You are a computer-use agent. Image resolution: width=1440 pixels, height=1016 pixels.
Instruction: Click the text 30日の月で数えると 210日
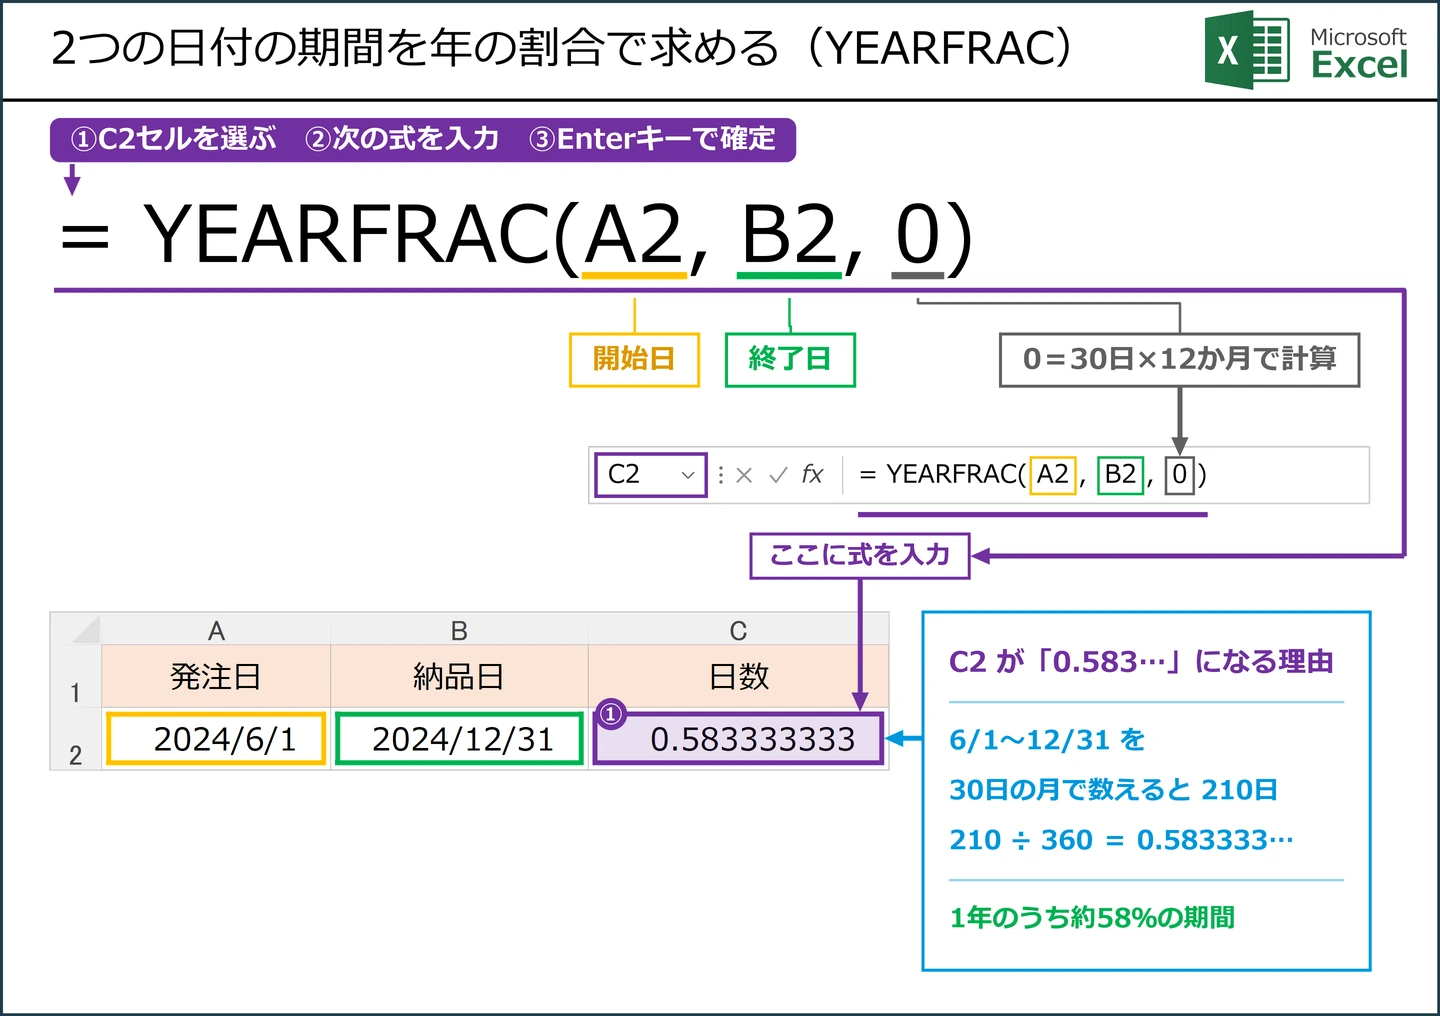[x=1113, y=790]
